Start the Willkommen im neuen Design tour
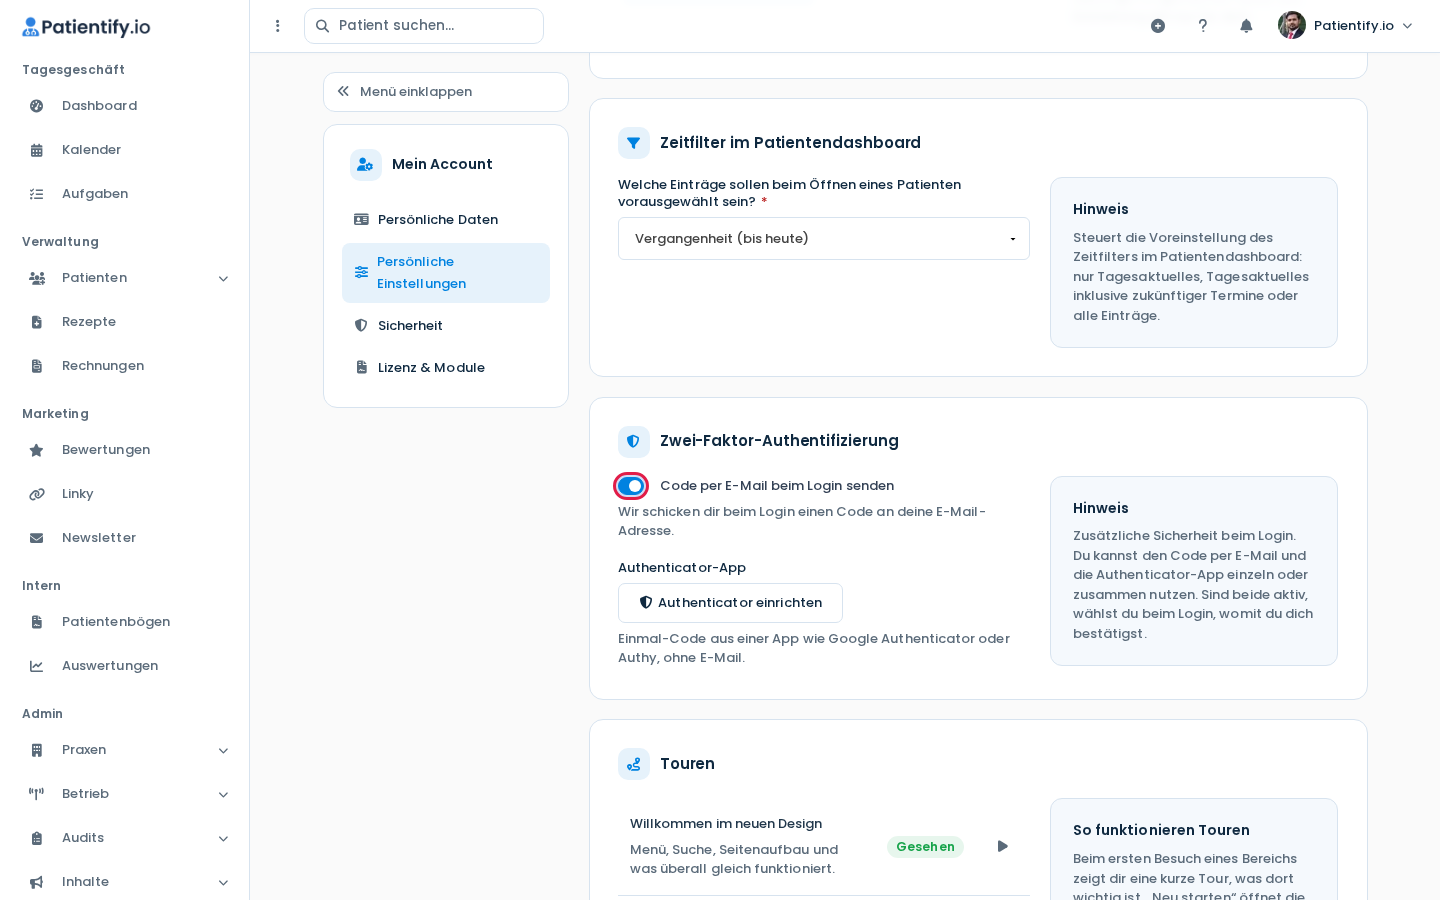Screen dimensions: 1440x900 tap(1003, 847)
